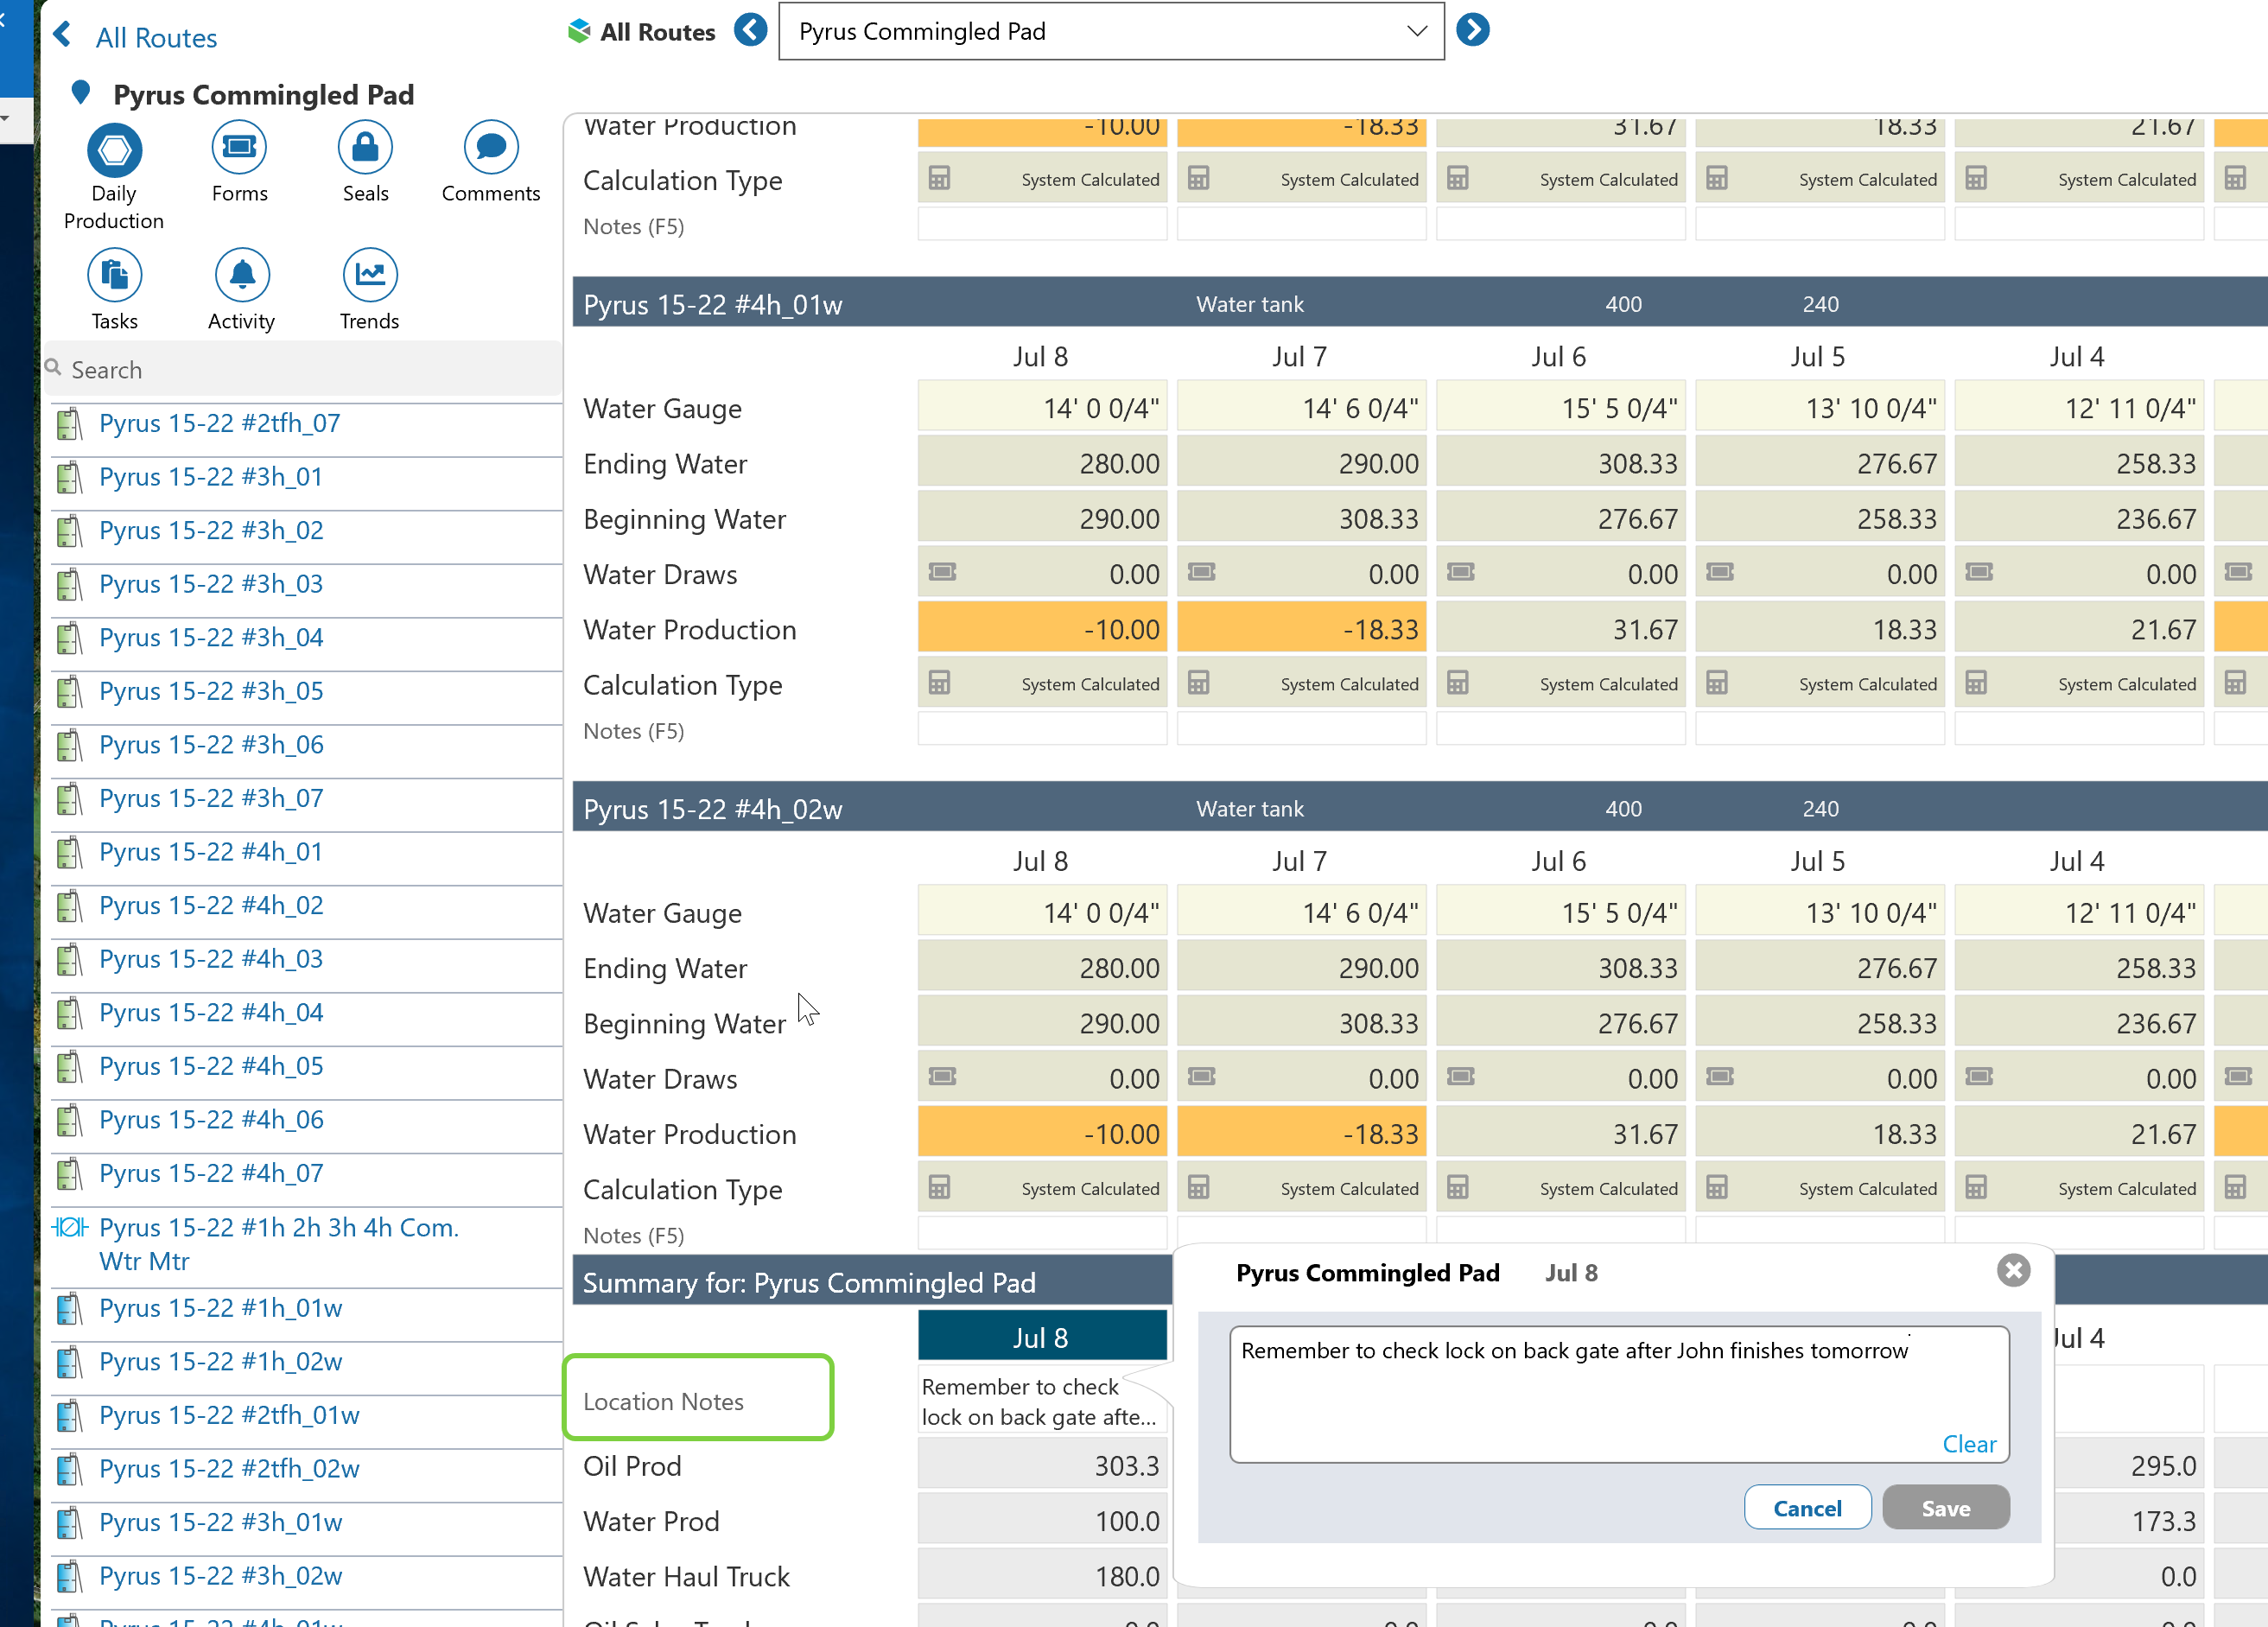Click the Search field in sidebar
This screenshot has height=1627, width=2268.
click(300, 370)
